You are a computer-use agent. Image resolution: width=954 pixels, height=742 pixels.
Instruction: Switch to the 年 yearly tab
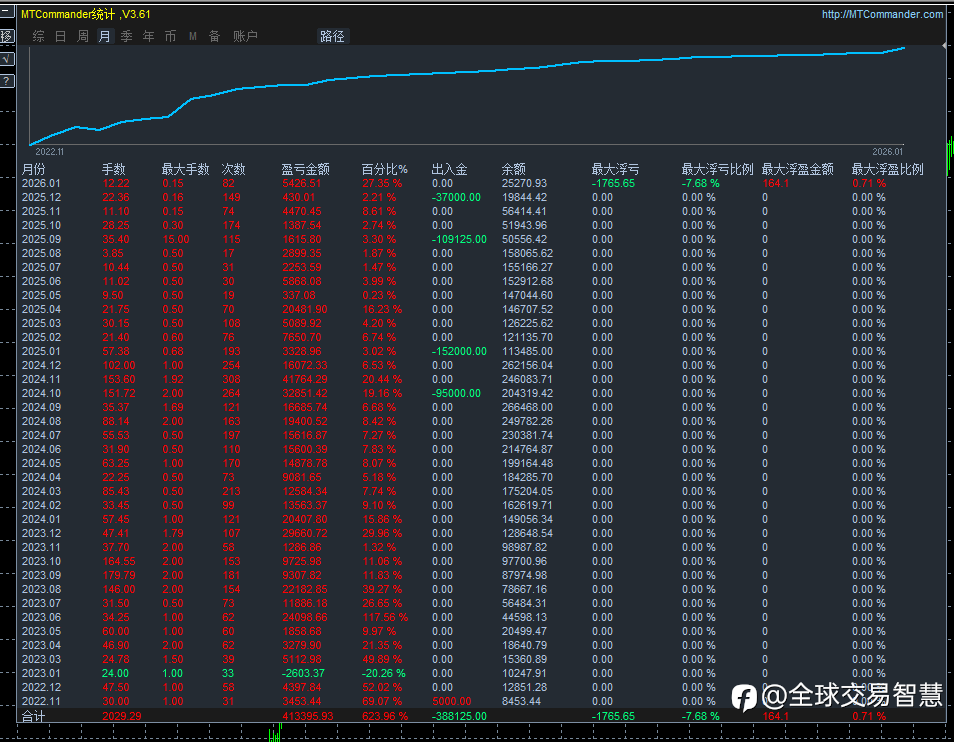pyautogui.click(x=148, y=36)
